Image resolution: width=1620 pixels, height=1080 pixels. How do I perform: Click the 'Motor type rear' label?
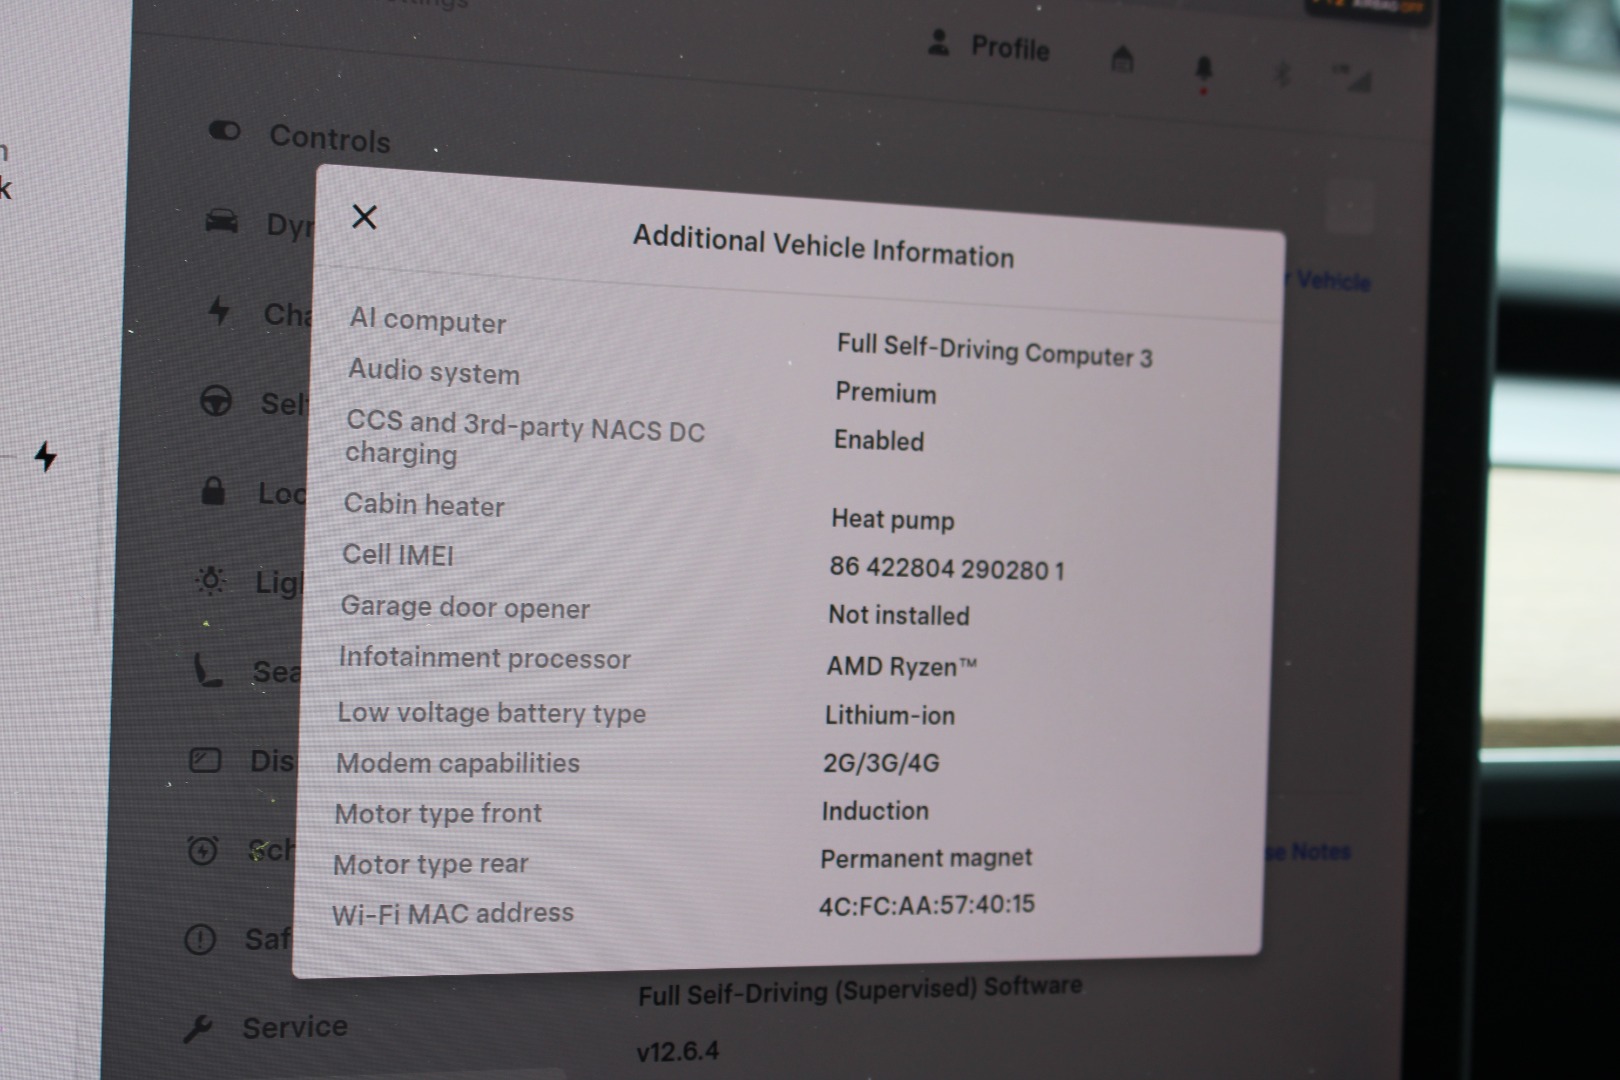point(431,864)
